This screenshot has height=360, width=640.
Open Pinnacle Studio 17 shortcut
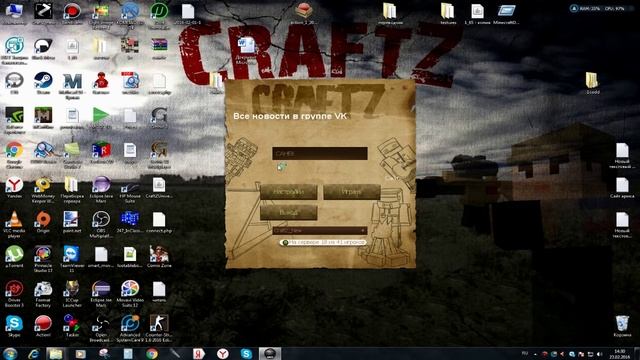click(x=43, y=259)
